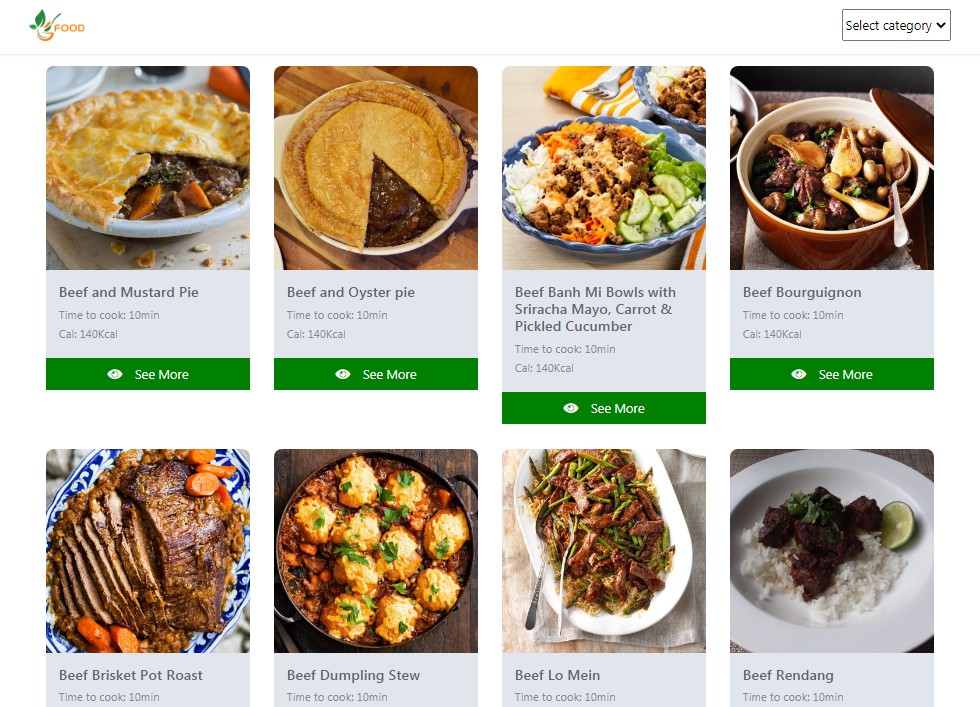
Task: Click the Beef Rendang plate image
Action: point(831,551)
